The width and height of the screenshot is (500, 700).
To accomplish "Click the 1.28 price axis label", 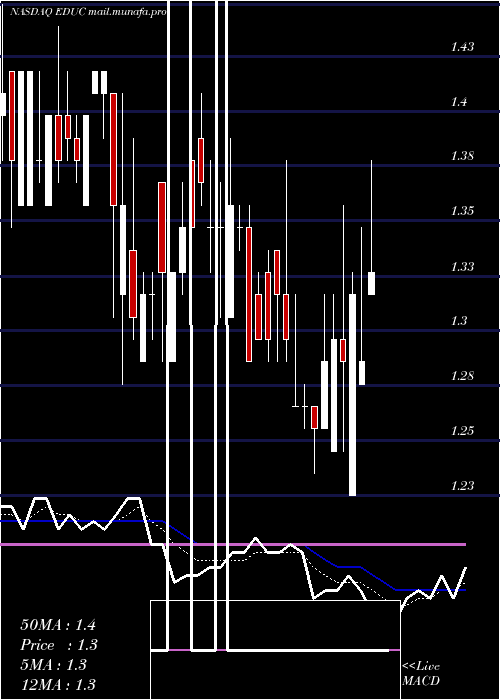I will click(x=462, y=375).
